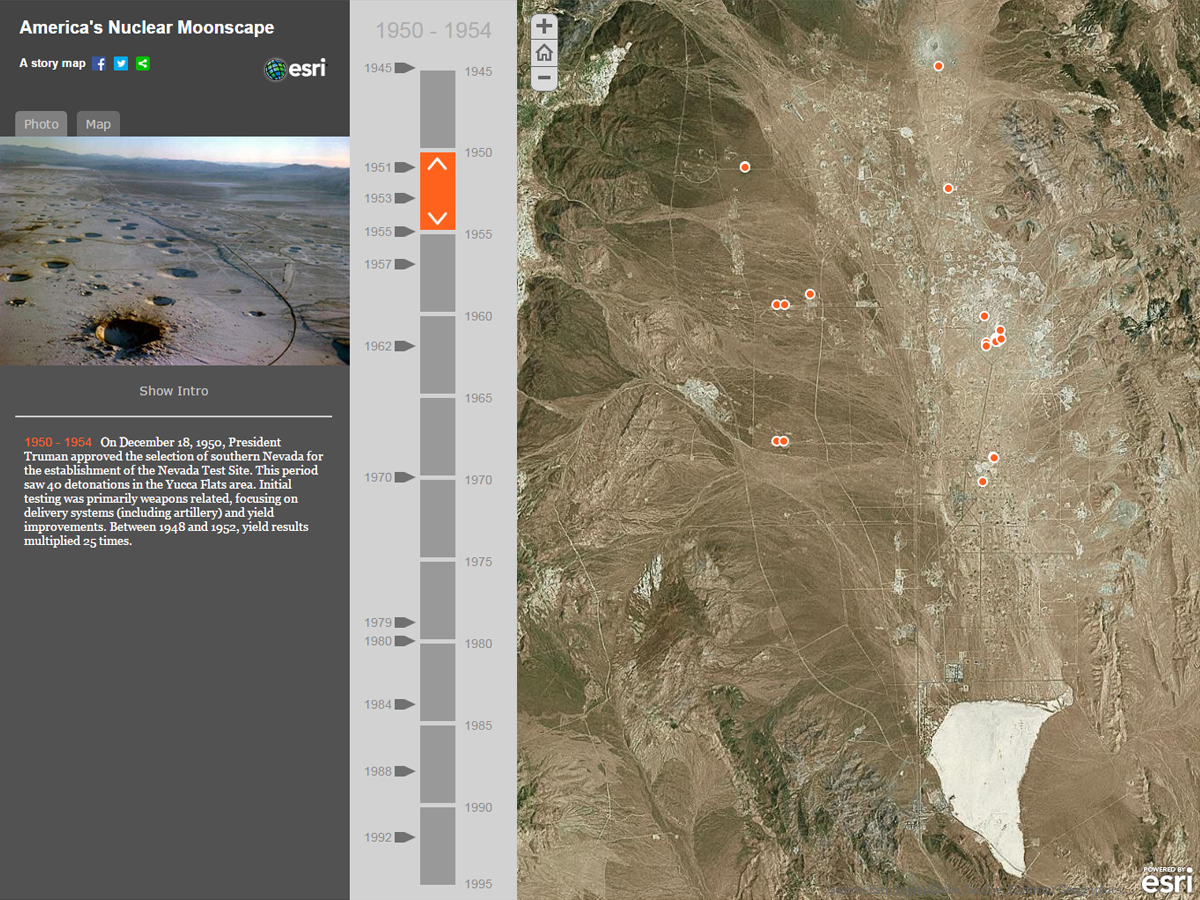This screenshot has width=1200, height=900.
Task: Click the green share link icon
Action: [x=143, y=64]
